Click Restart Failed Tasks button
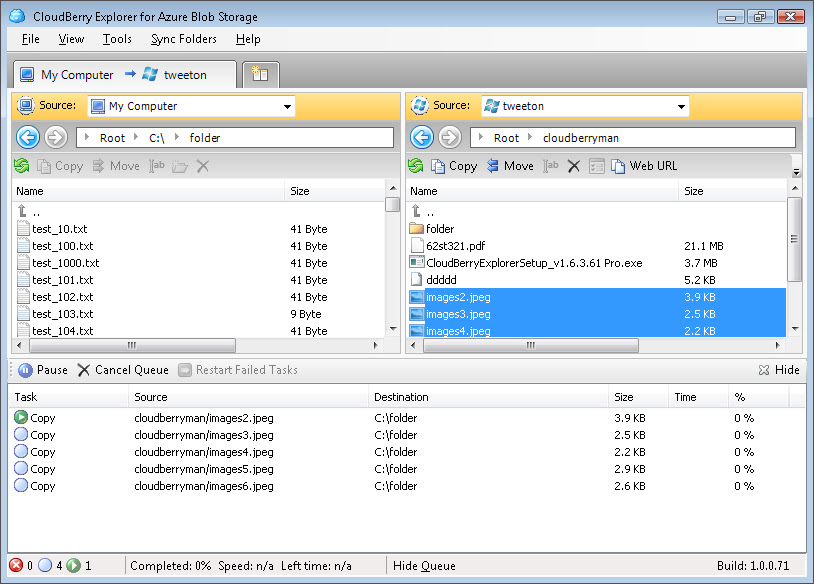814x584 pixels. tap(238, 370)
